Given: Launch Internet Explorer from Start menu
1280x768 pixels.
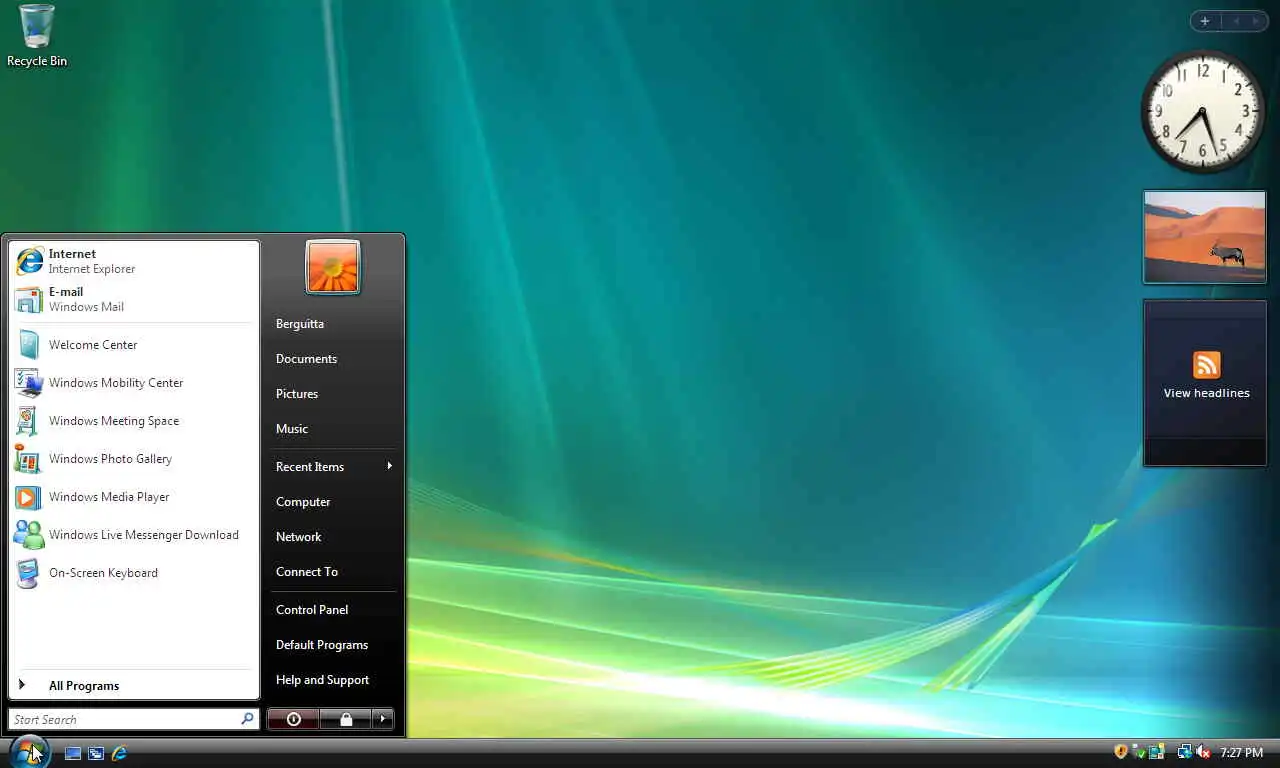Looking at the screenshot, I should click(x=134, y=261).
